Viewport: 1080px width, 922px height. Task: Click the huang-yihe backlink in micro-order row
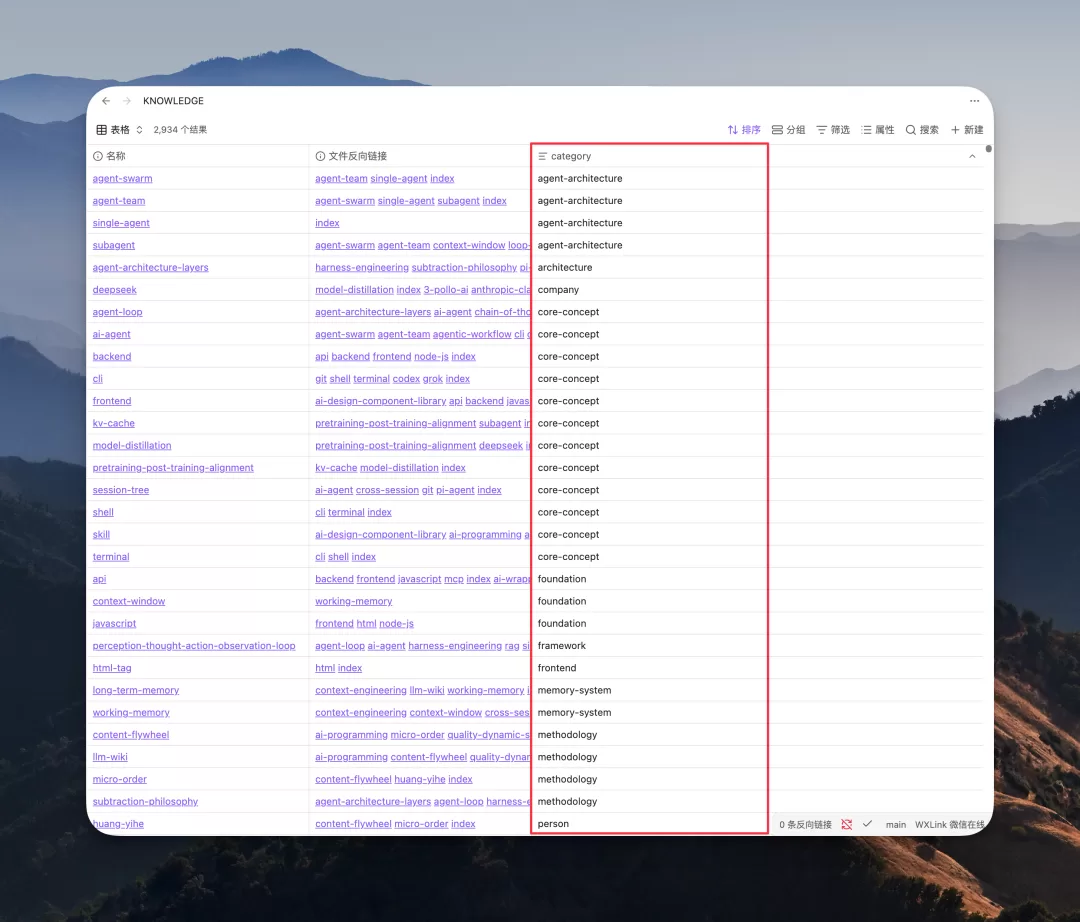(420, 779)
